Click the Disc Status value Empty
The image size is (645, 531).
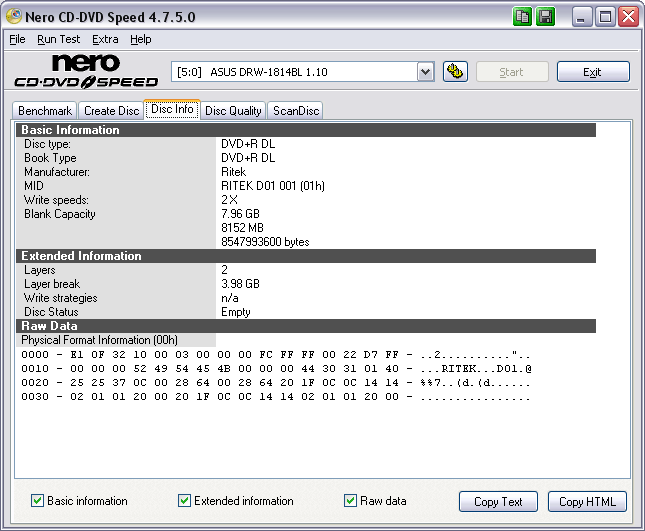click(x=236, y=312)
